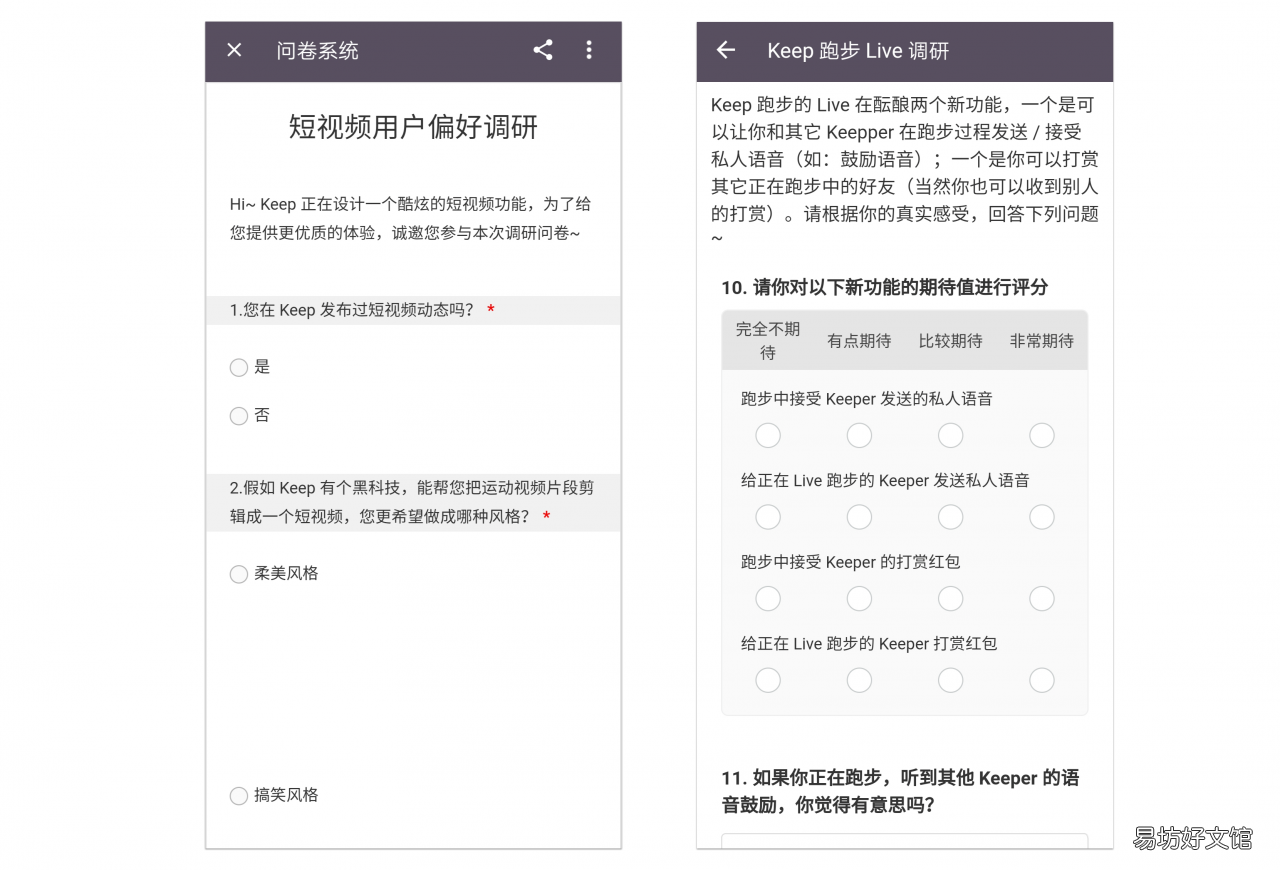This screenshot has width=1280, height=870.
Task: Choose the 搞笑风格 radio option
Action: 238,796
